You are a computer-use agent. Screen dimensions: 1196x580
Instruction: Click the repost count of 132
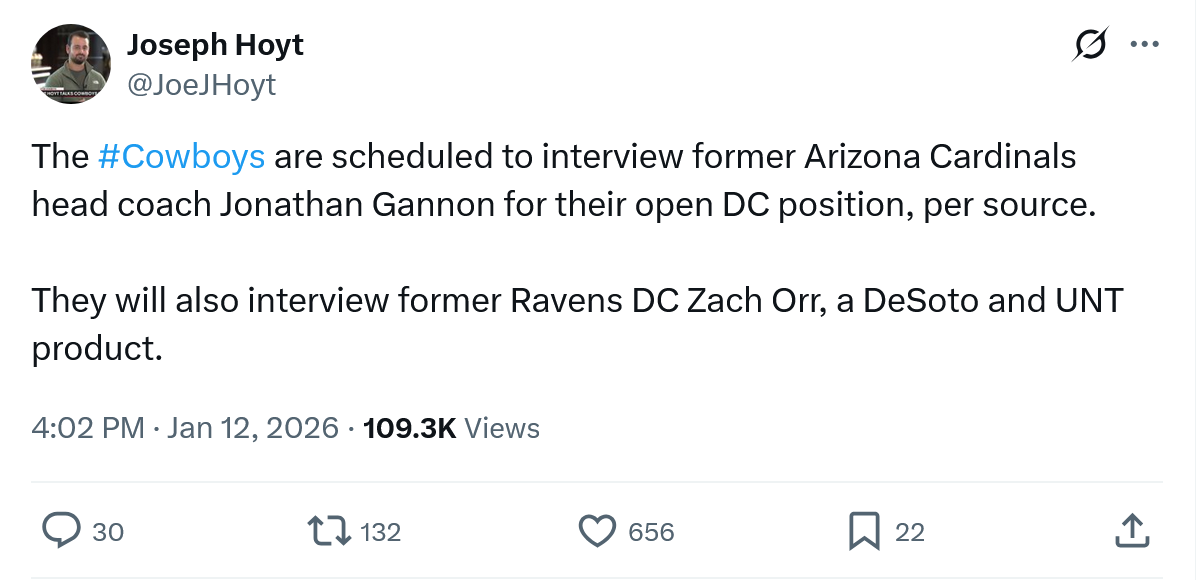(x=380, y=532)
